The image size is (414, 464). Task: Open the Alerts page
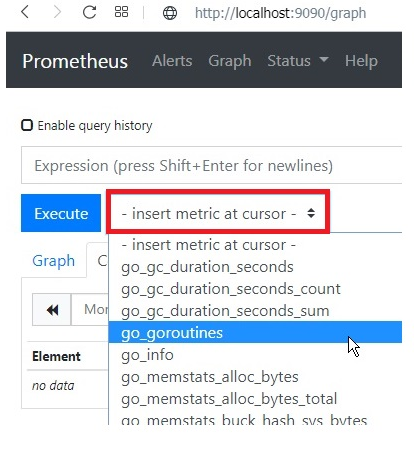[x=172, y=61]
